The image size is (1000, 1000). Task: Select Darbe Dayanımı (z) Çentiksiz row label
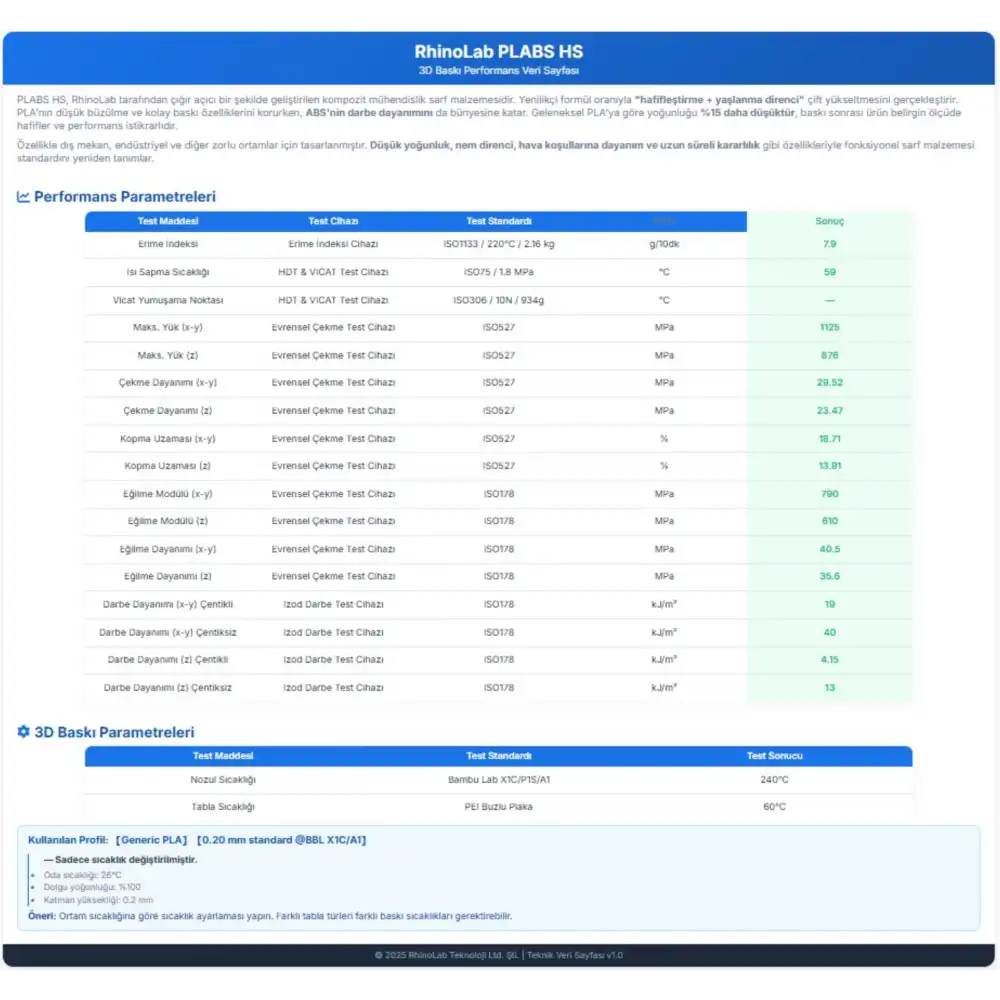click(168, 688)
